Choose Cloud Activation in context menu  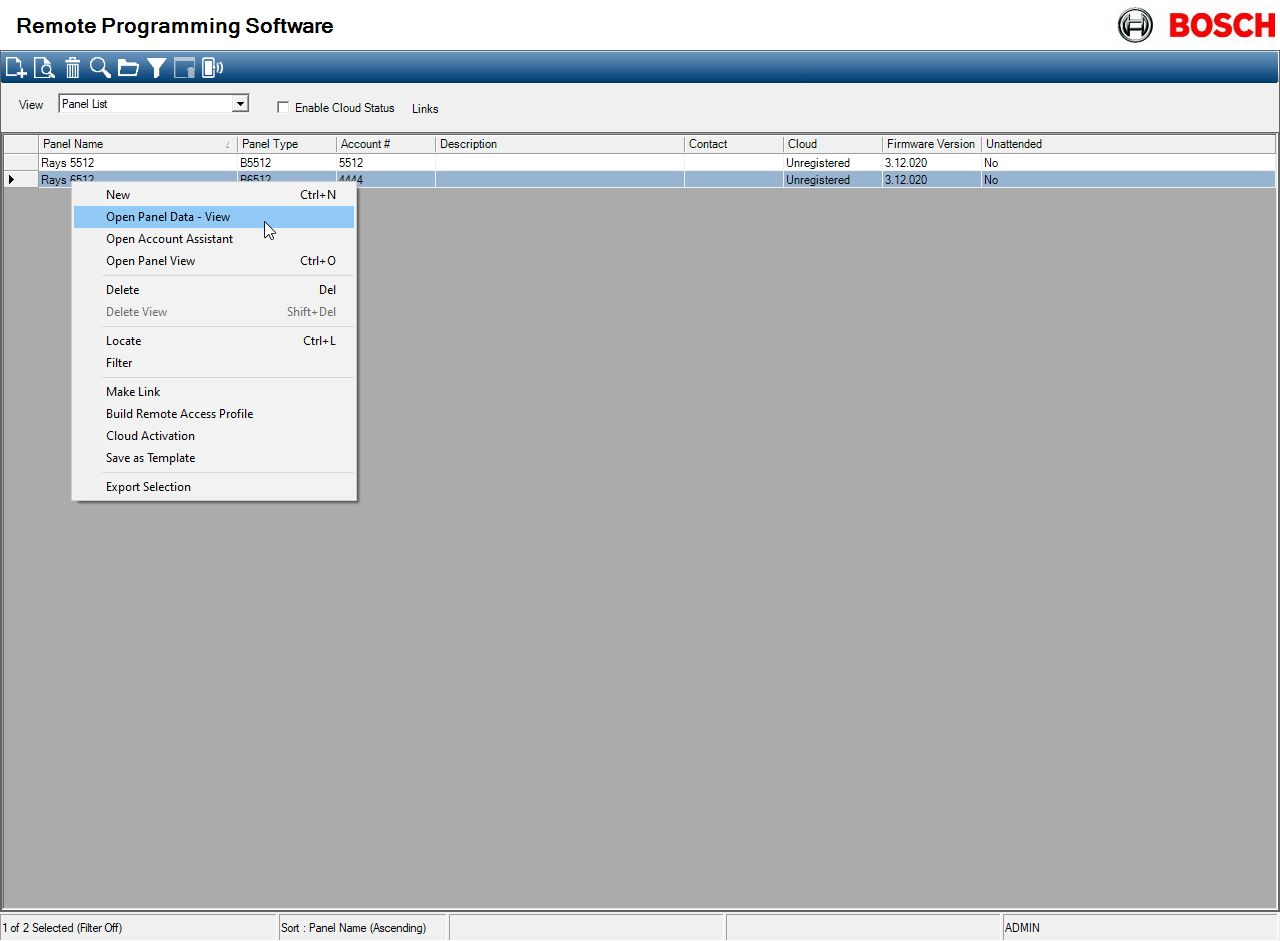(150, 436)
